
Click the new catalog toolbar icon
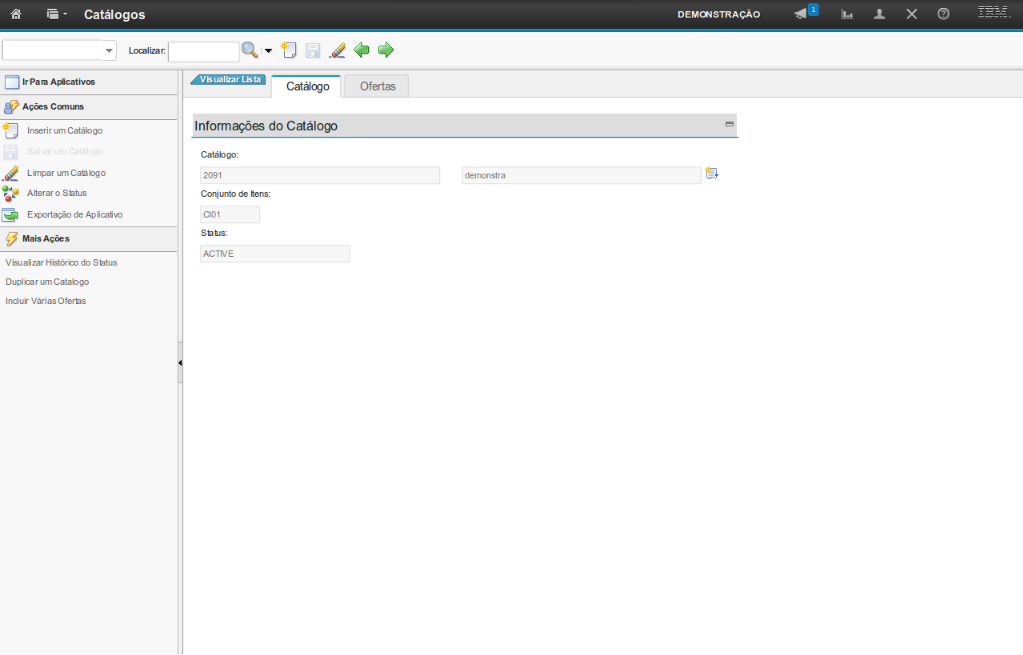[289, 50]
